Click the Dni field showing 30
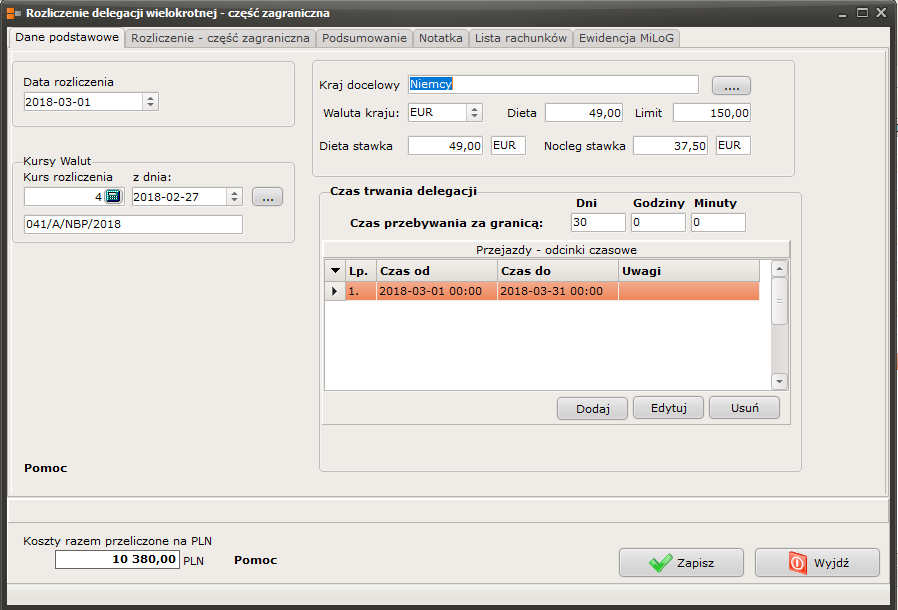 [598, 222]
